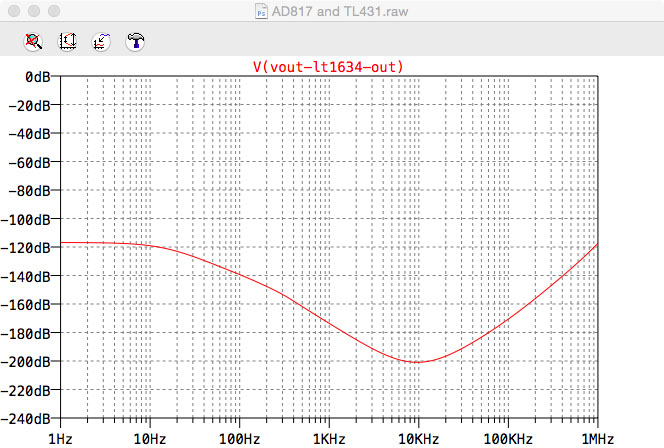Click the document icon in title bar

261,11
